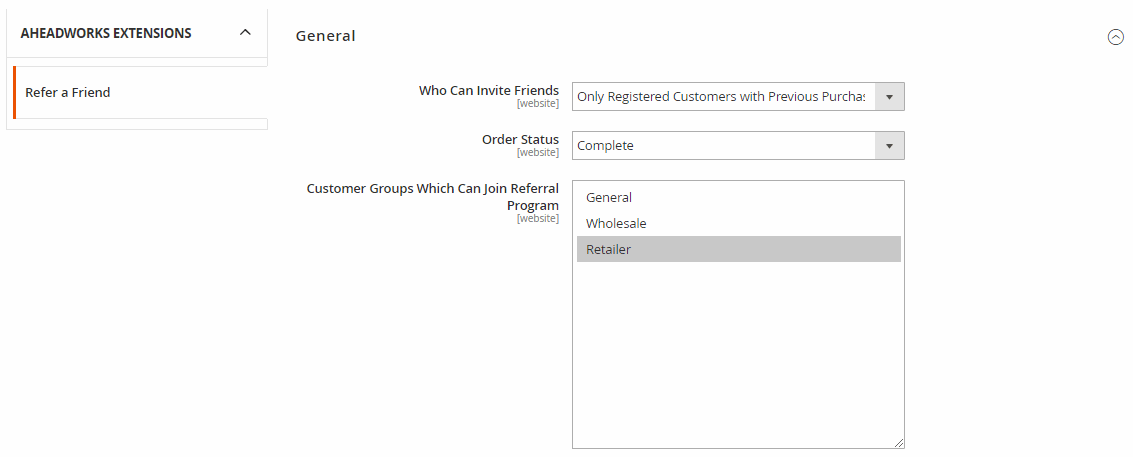Open the Complete order status select box
This screenshot has height=457, width=1133.
coord(722,146)
